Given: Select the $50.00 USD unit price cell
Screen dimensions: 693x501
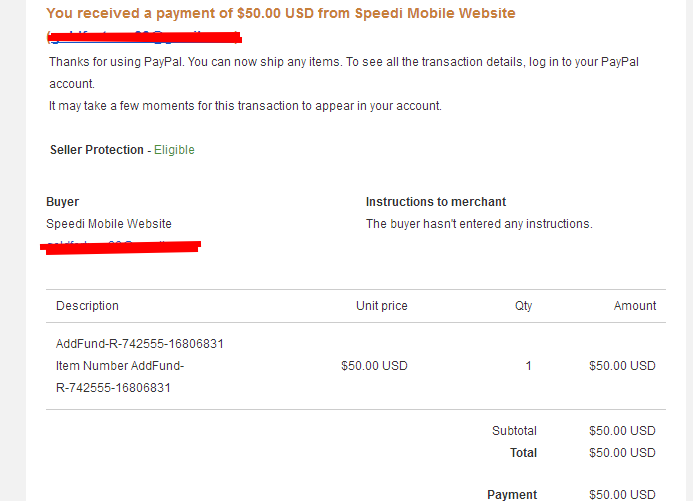Looking at the screenshot, I should pos(374,366).
